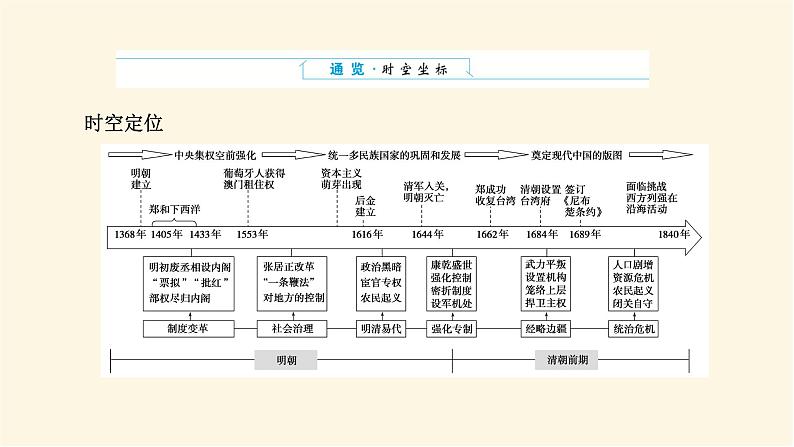Select the 时空定位 heading
Image resolution: width=794 pixels, height=447 pixels.
point(124,123)
